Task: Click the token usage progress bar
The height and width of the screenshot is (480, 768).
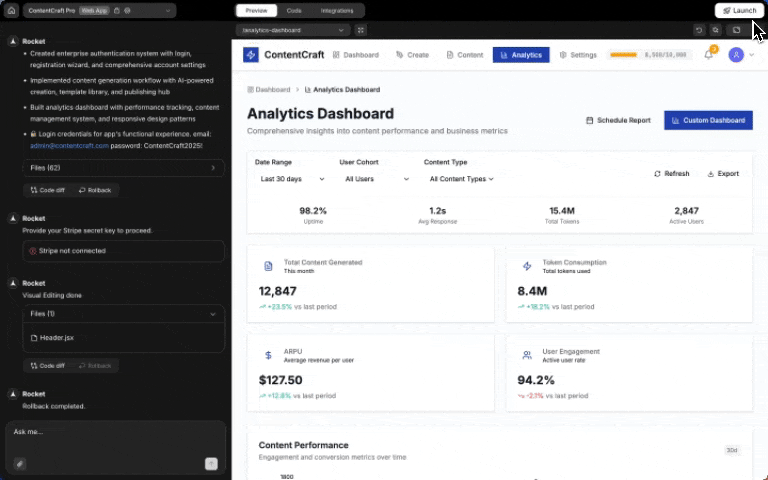Action: [624, 55]
